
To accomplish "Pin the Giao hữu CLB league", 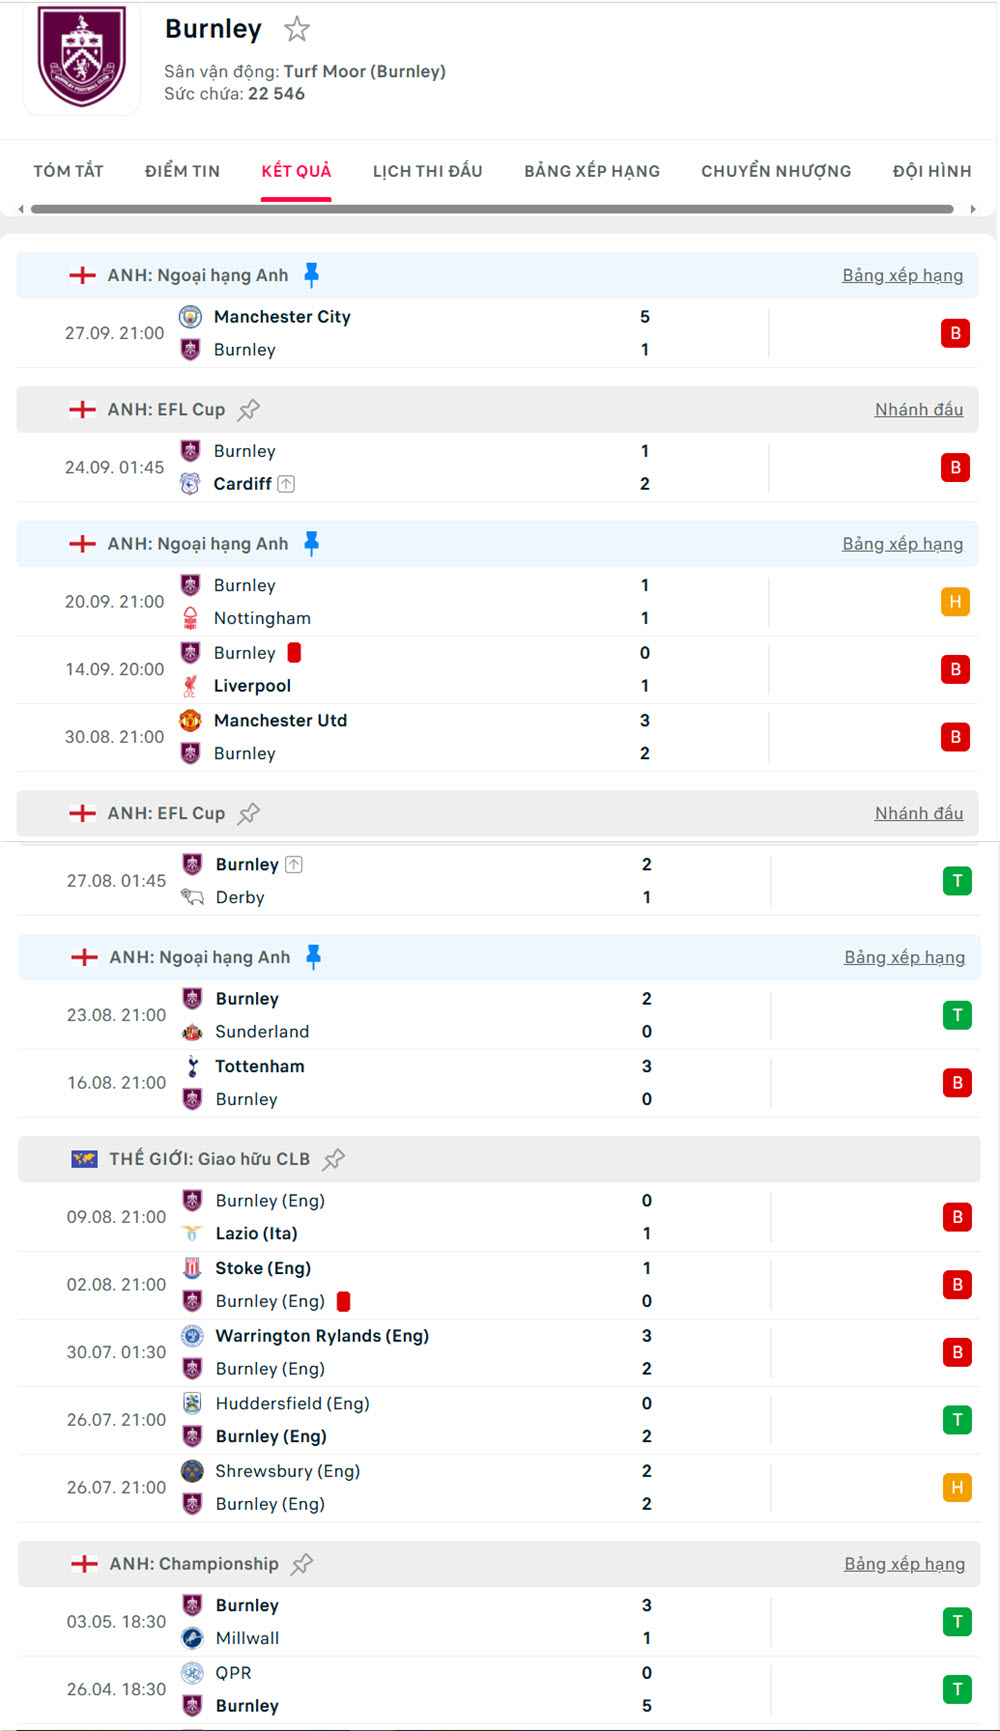I will (x=334, y=1159).
